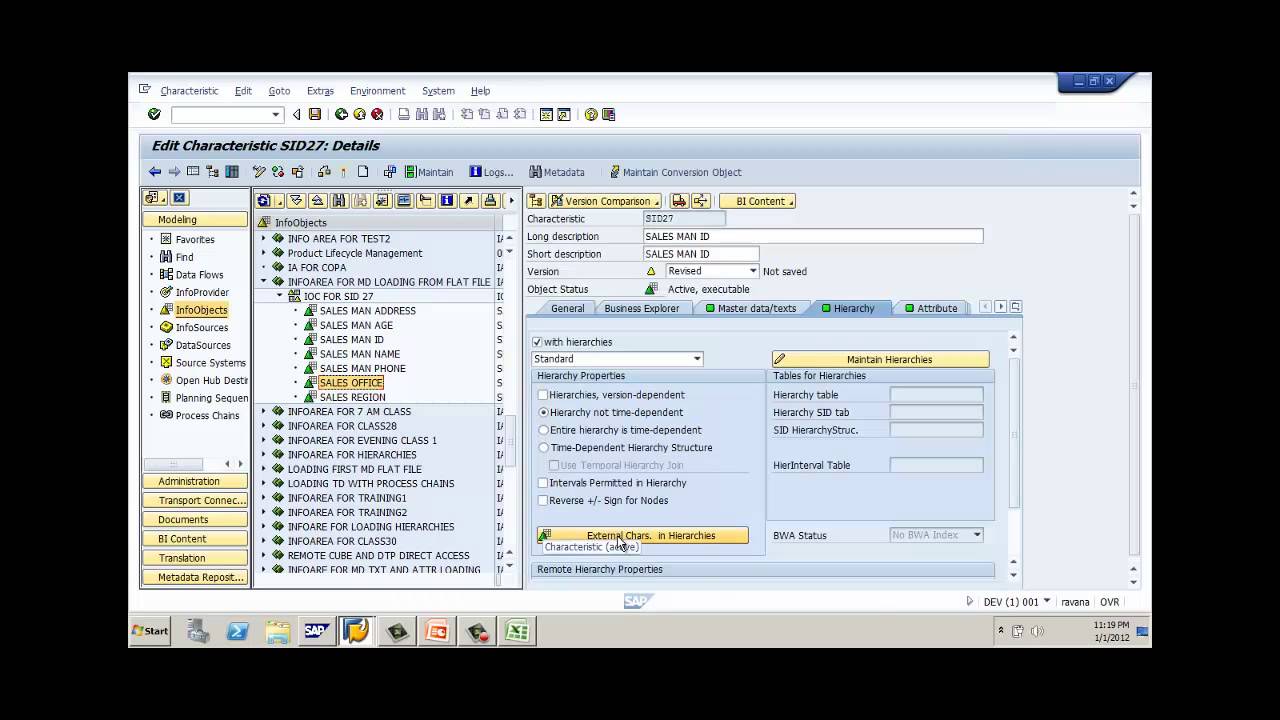Open the command field dropdown arrow
This screenshot has height=720, width=1280.
pyautogui.click(x=276, y=115)
